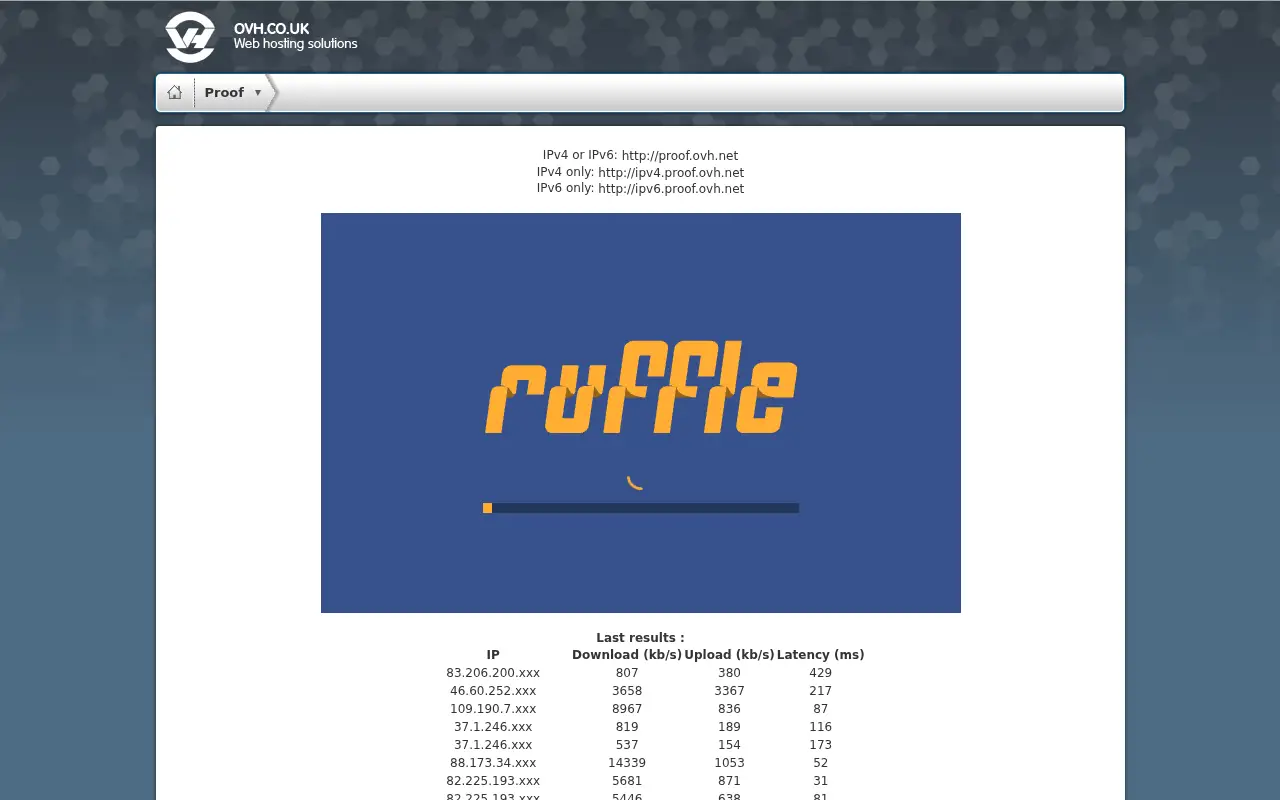
Task: Select latency value 429
Action: (820, 673)
